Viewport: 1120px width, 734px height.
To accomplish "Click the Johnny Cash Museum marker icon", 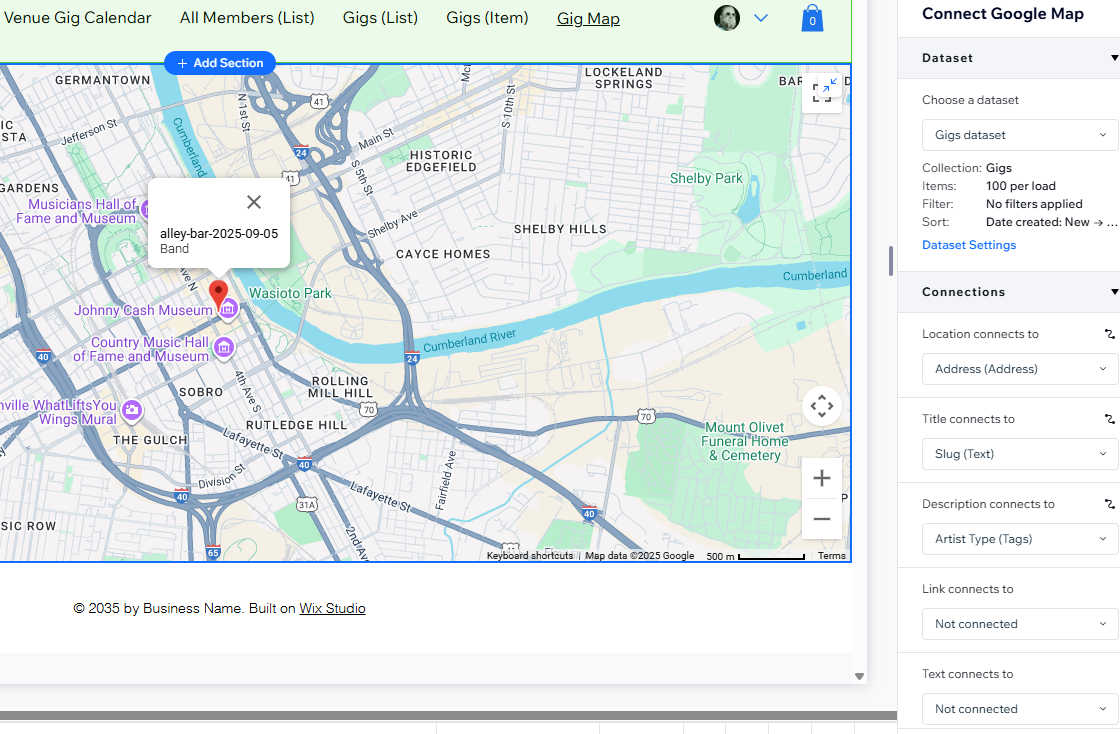I will [x=229, y=310].
